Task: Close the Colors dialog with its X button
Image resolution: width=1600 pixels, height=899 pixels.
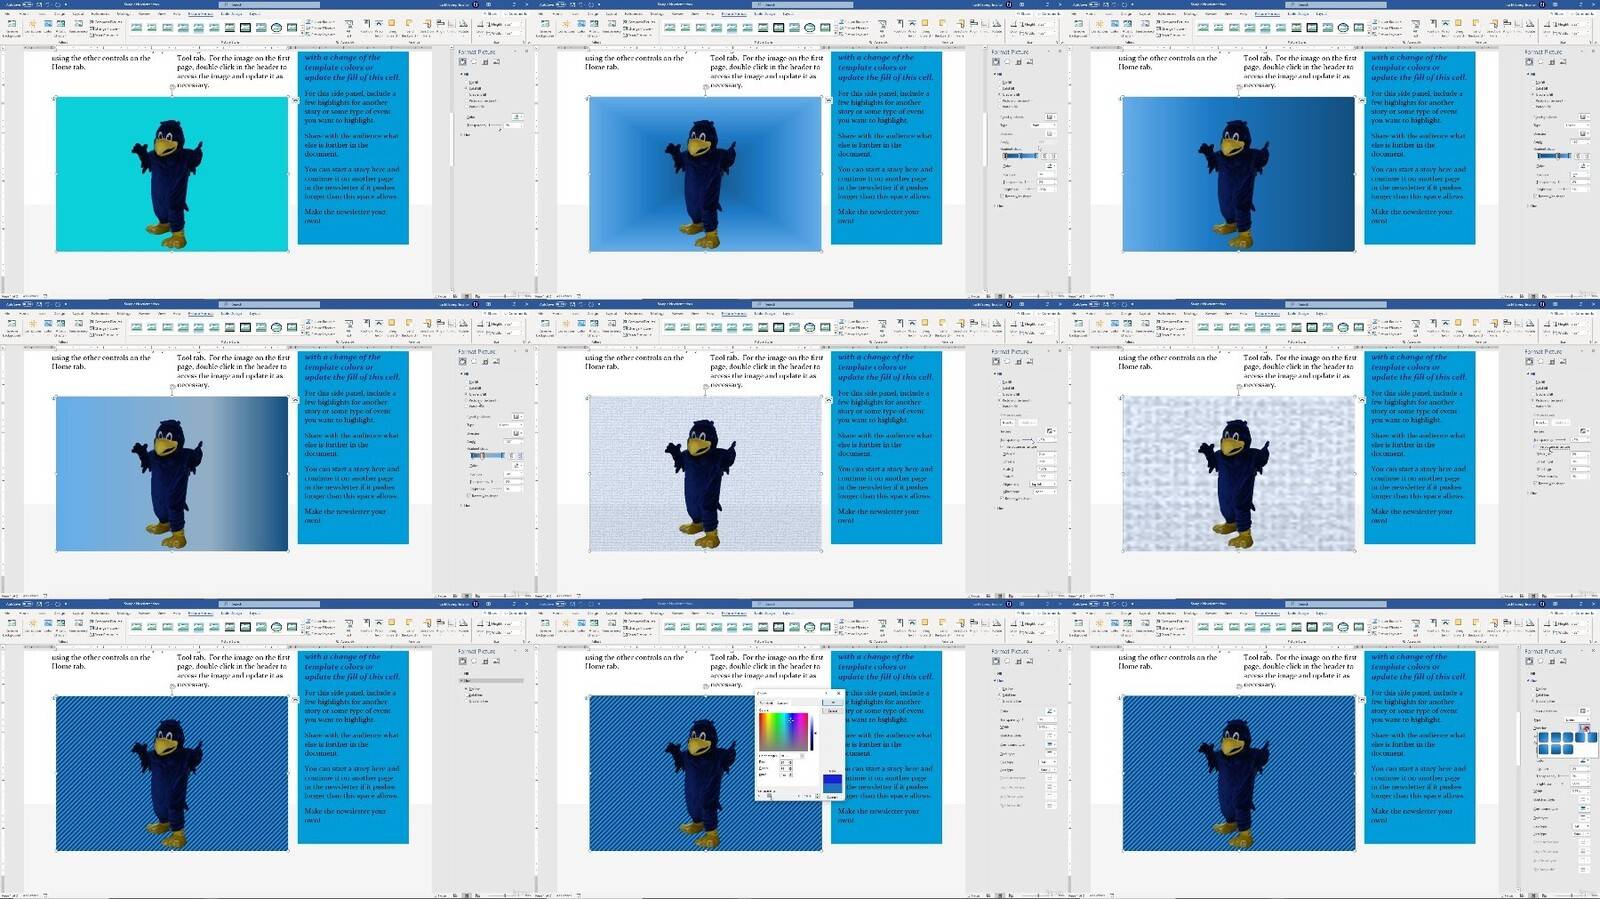Action: pos(838,692)
